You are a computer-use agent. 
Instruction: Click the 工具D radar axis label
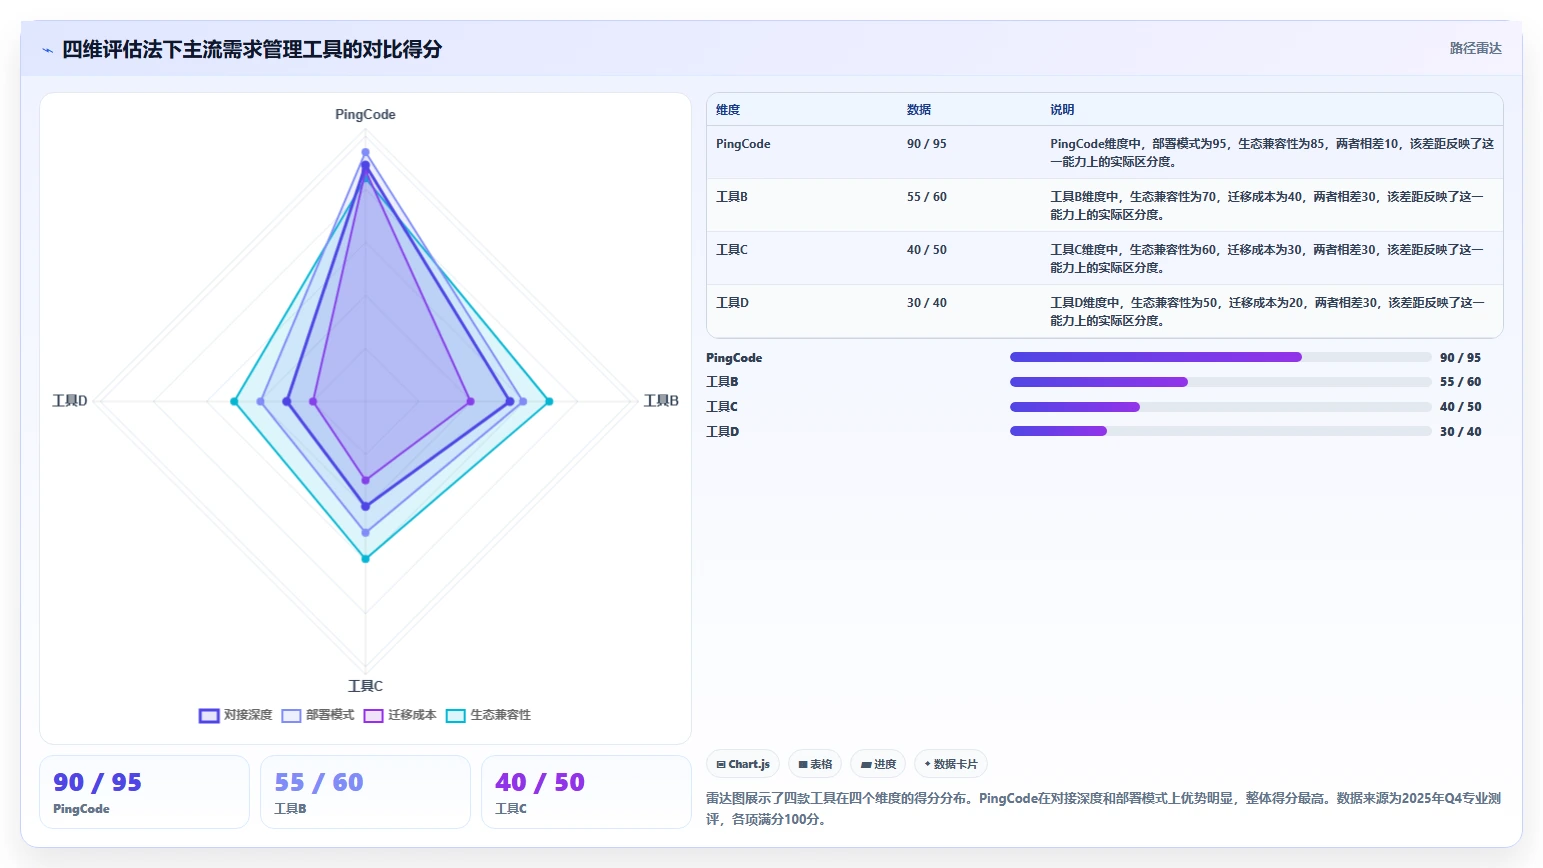pyautogui.click(x=70, y=401)
